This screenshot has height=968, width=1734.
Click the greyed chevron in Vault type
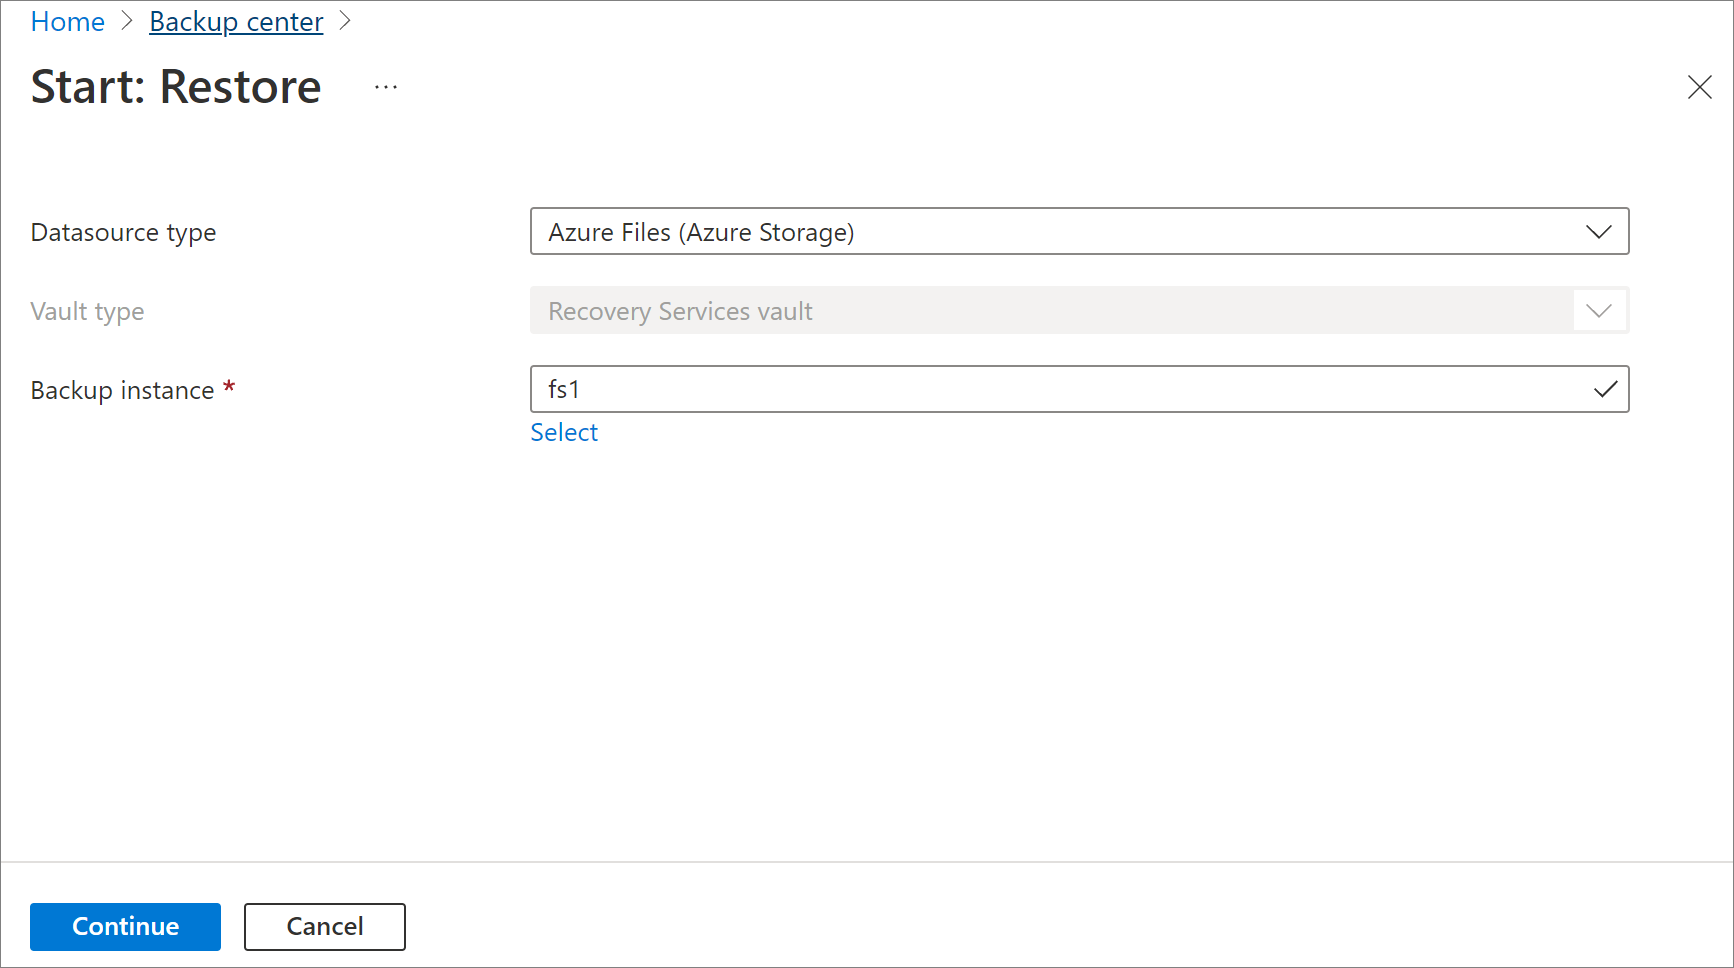coord(1598,311)
